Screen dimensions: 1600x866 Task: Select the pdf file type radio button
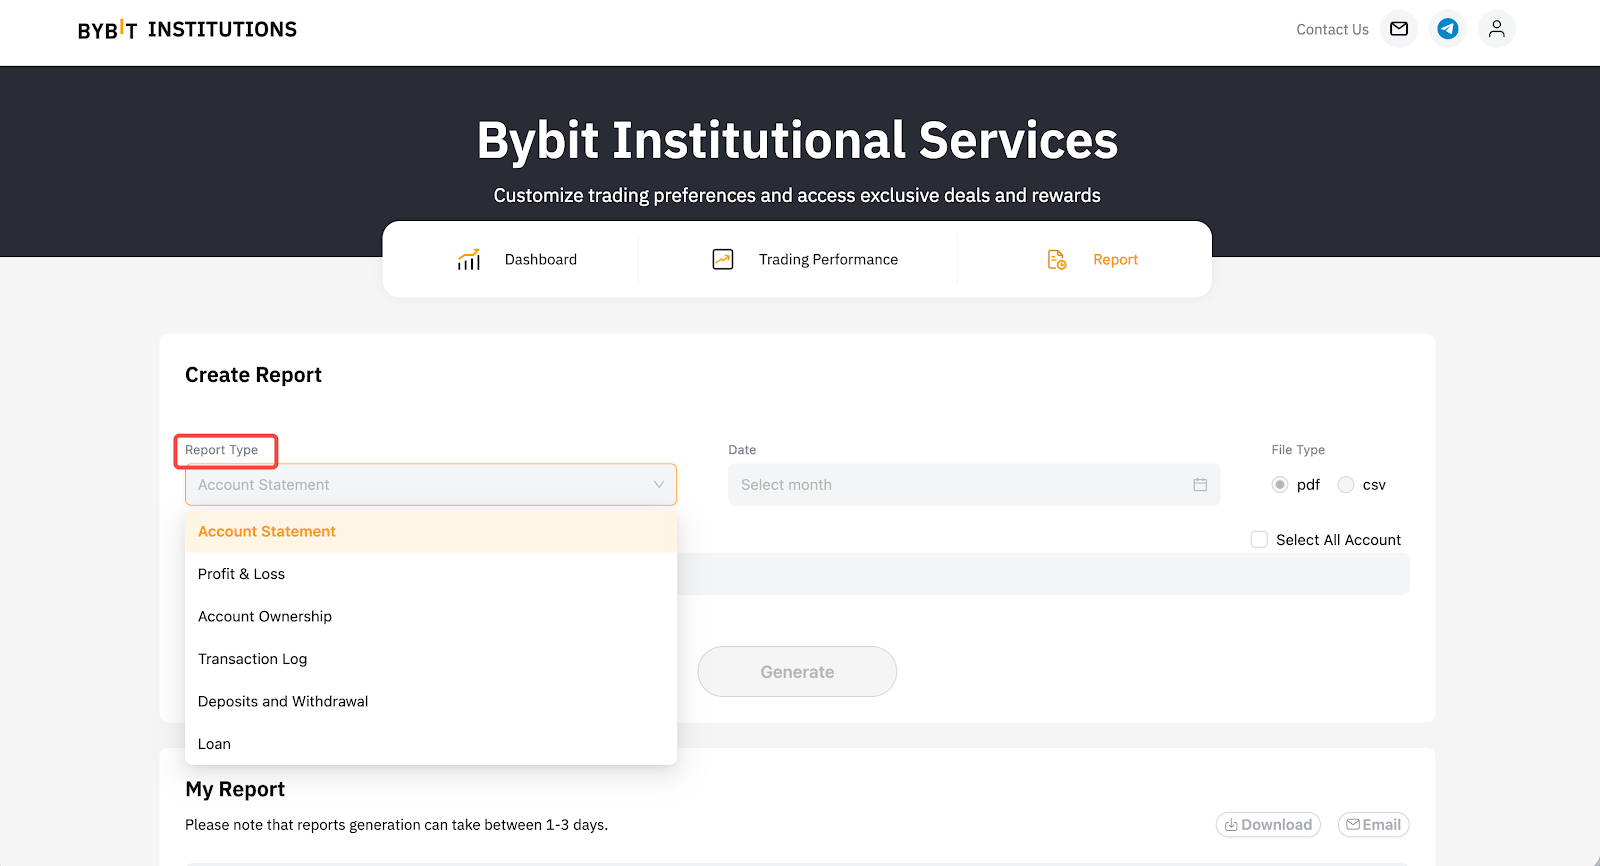(1280, 485)
